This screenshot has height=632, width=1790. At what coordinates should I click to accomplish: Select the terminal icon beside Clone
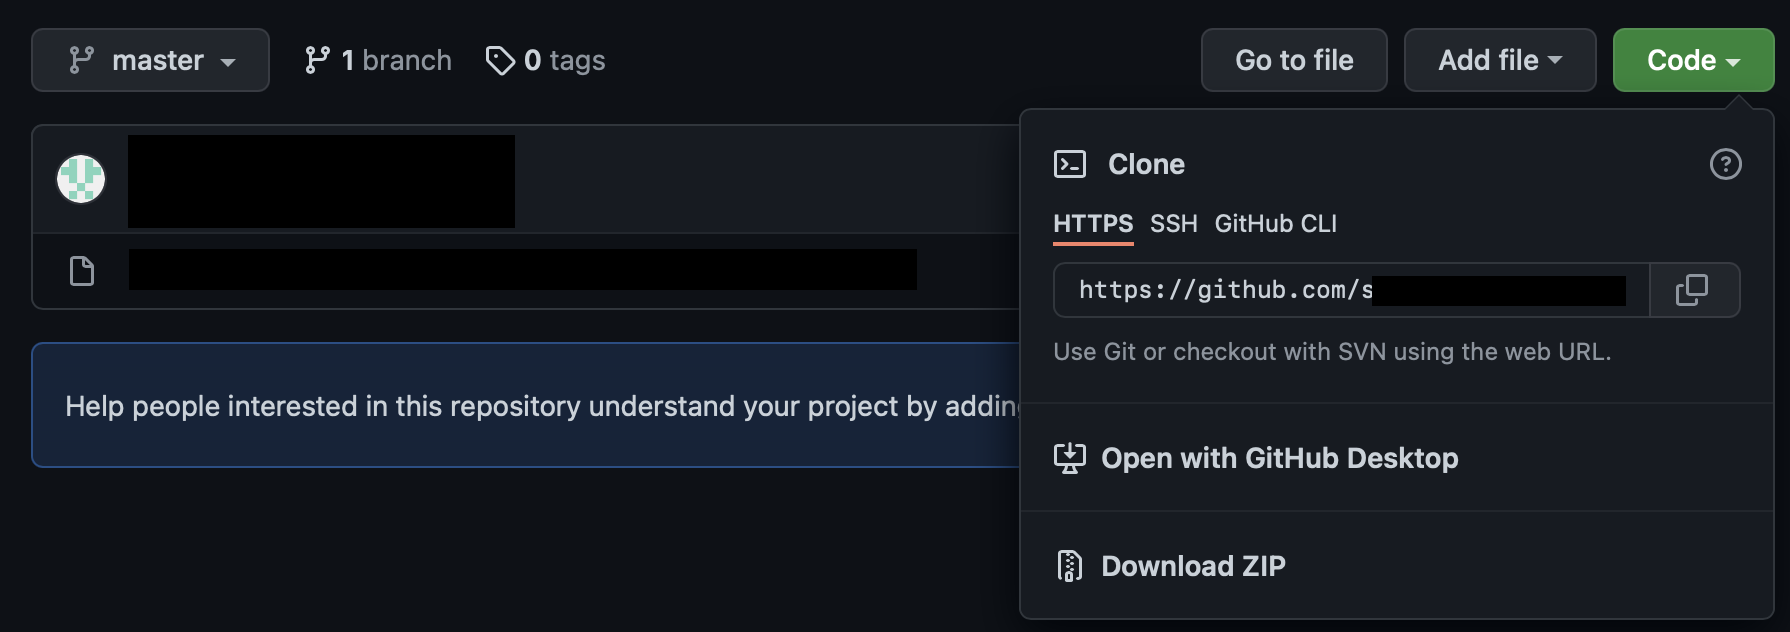[1071, 163]
